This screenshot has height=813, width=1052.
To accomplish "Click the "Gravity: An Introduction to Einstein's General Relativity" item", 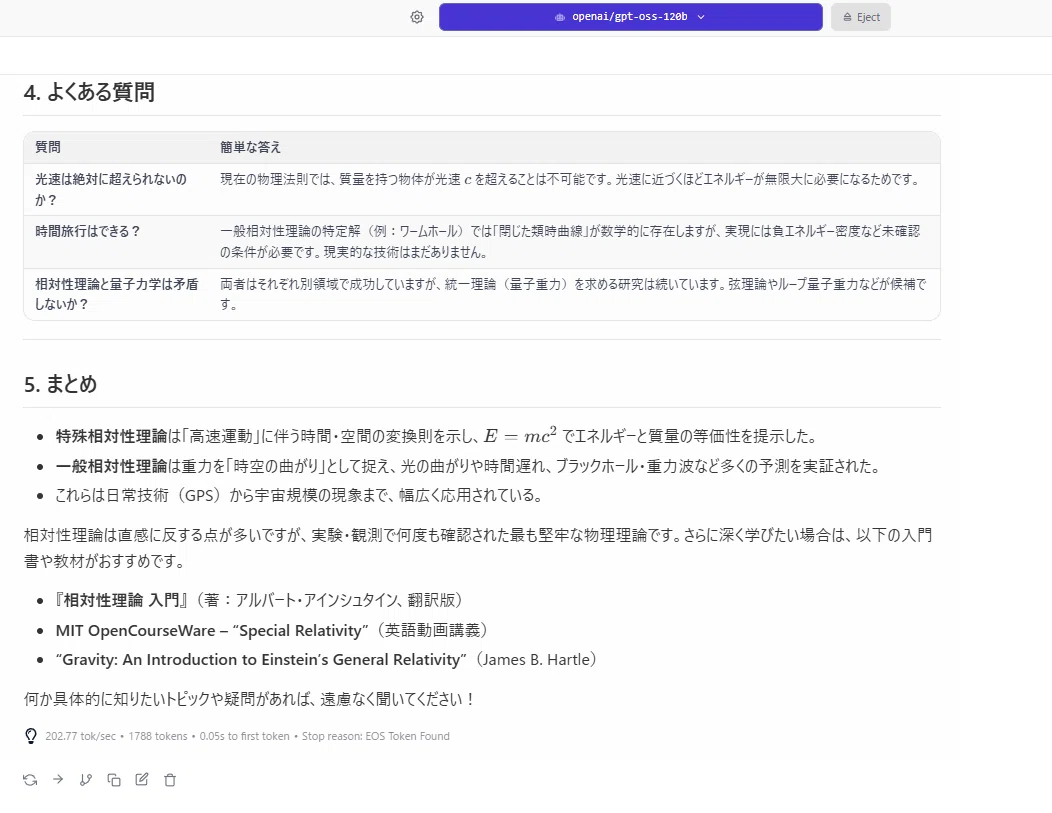I will pyautogui.click(x=326, y=659).
